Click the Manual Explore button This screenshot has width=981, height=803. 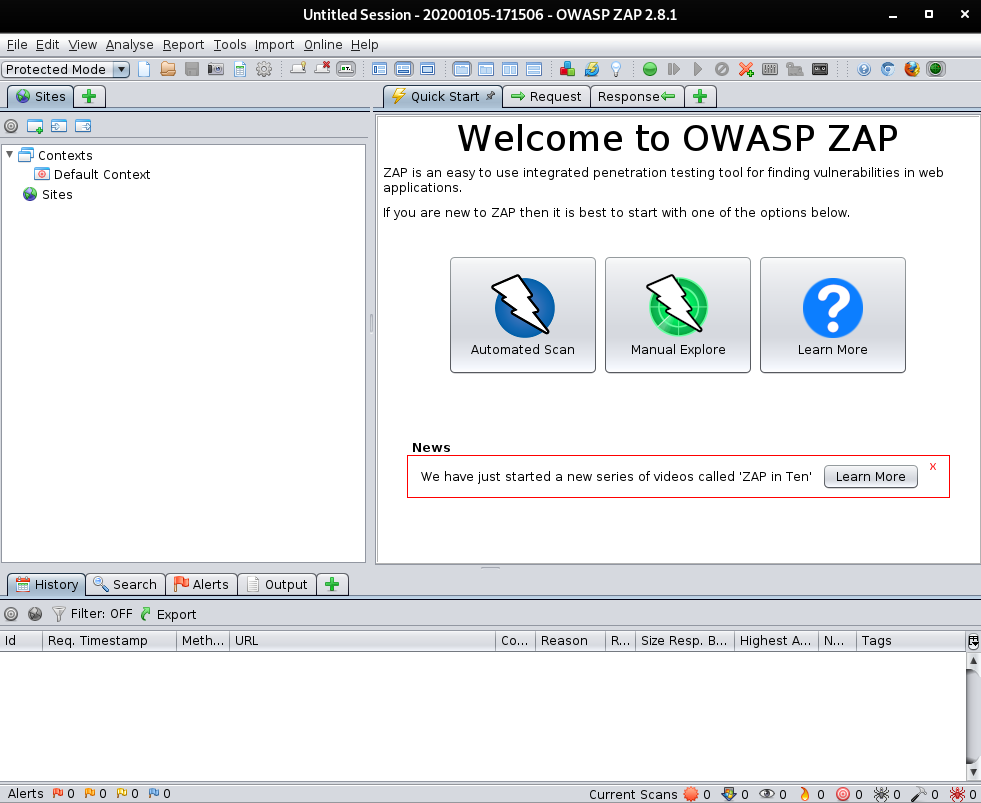pos(678,315)
